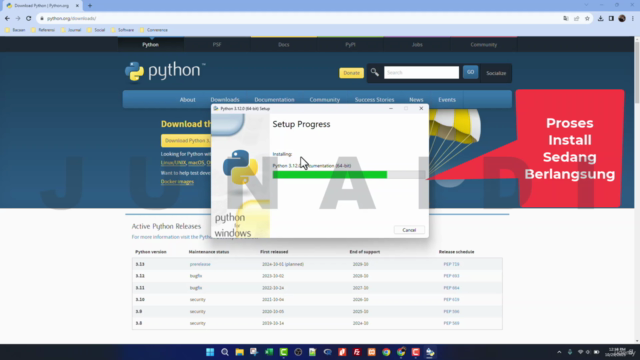Cancel the Python setup installation
640x360 pixels.
(409, 230)
